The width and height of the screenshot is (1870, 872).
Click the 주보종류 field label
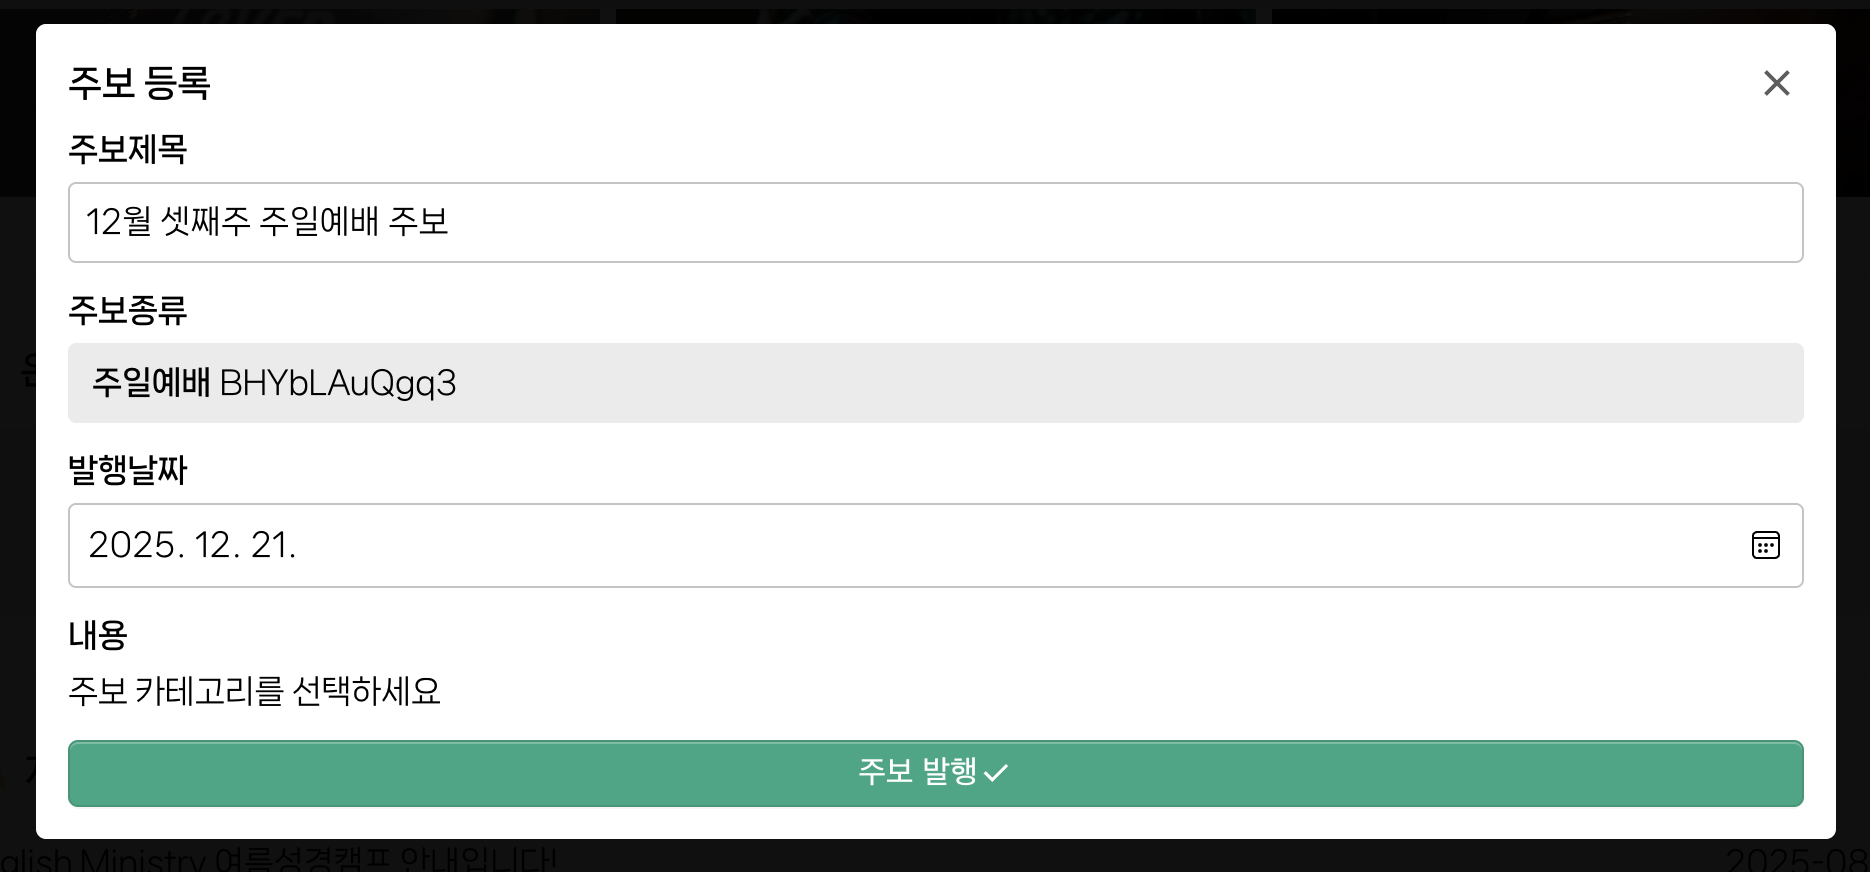click(x=128, y=310)
